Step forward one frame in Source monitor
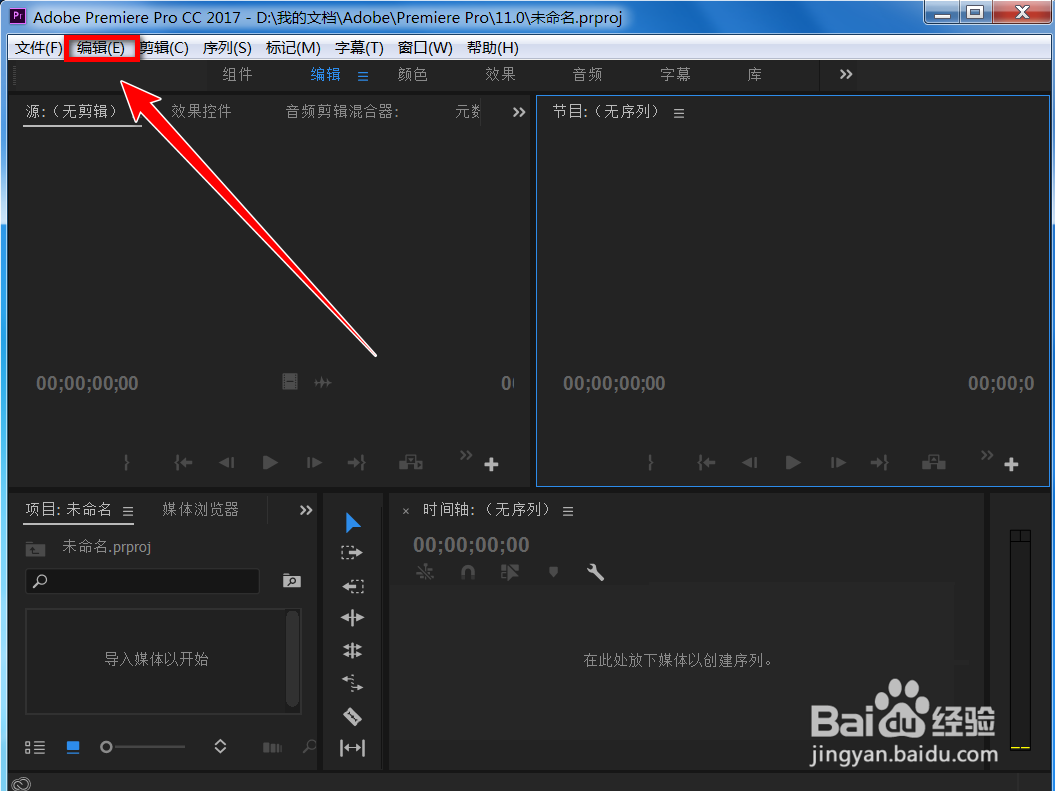1055x791 pixels. [314, 463]
